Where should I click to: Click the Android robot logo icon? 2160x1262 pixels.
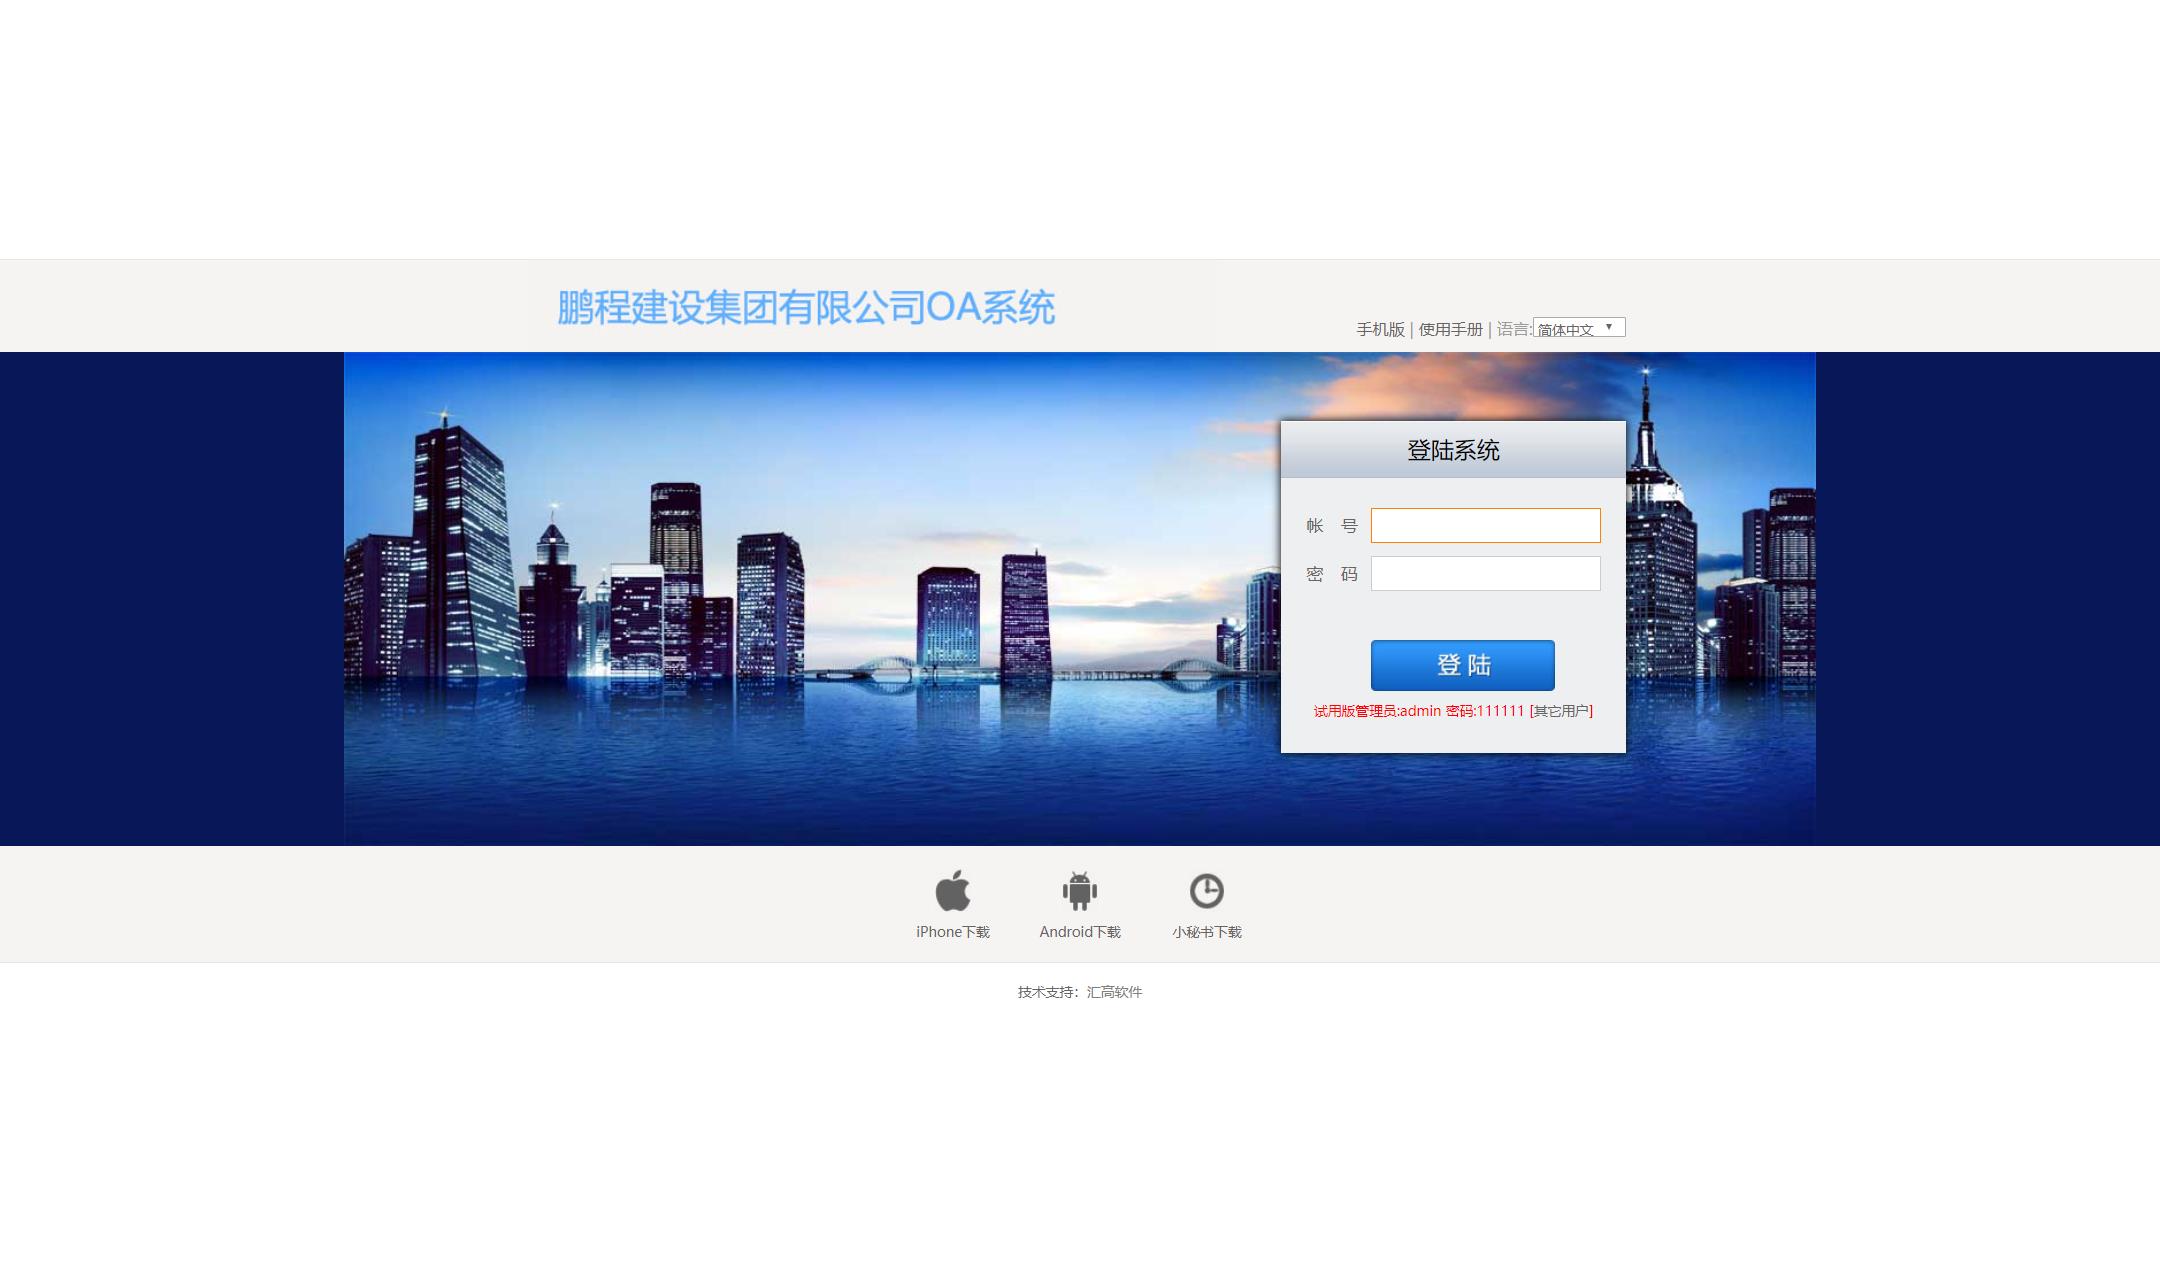[x=1080, y=889]
